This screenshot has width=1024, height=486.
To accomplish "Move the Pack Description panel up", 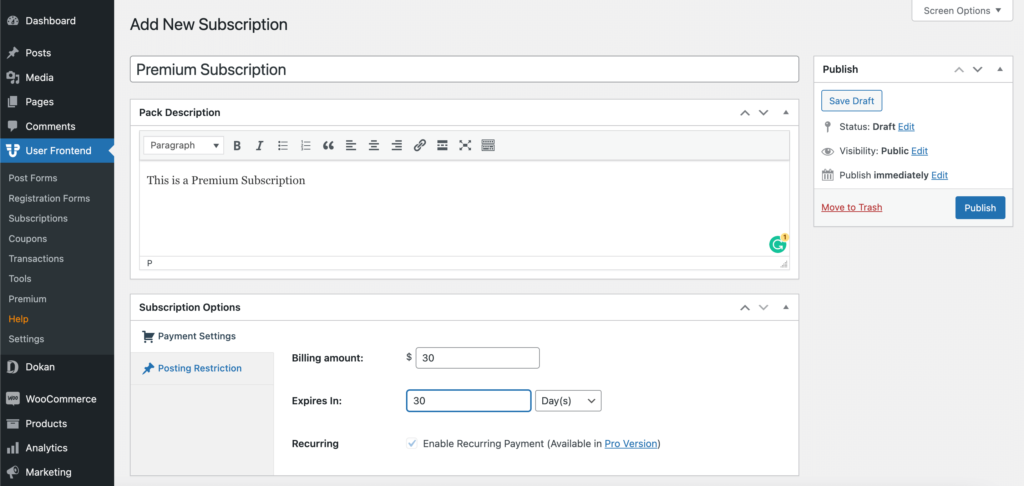I will (x=744, y=112).
